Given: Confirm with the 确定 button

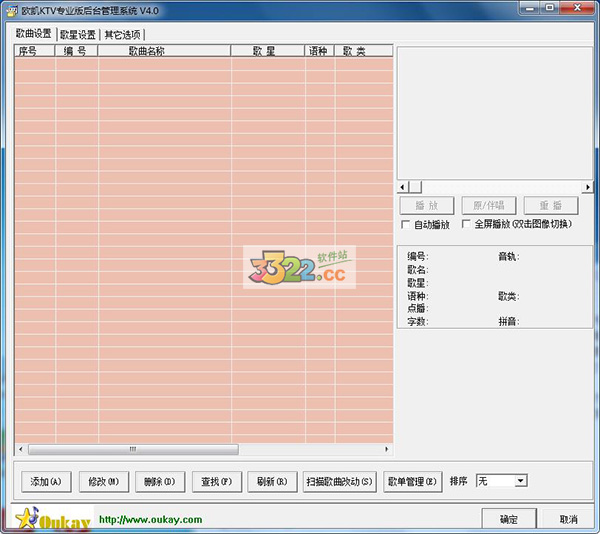Looking at the screenshot, I should tap(509, 519).
